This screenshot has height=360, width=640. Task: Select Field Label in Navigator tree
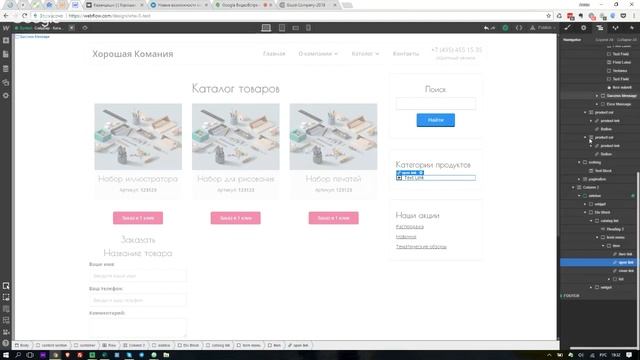point(619,62)
